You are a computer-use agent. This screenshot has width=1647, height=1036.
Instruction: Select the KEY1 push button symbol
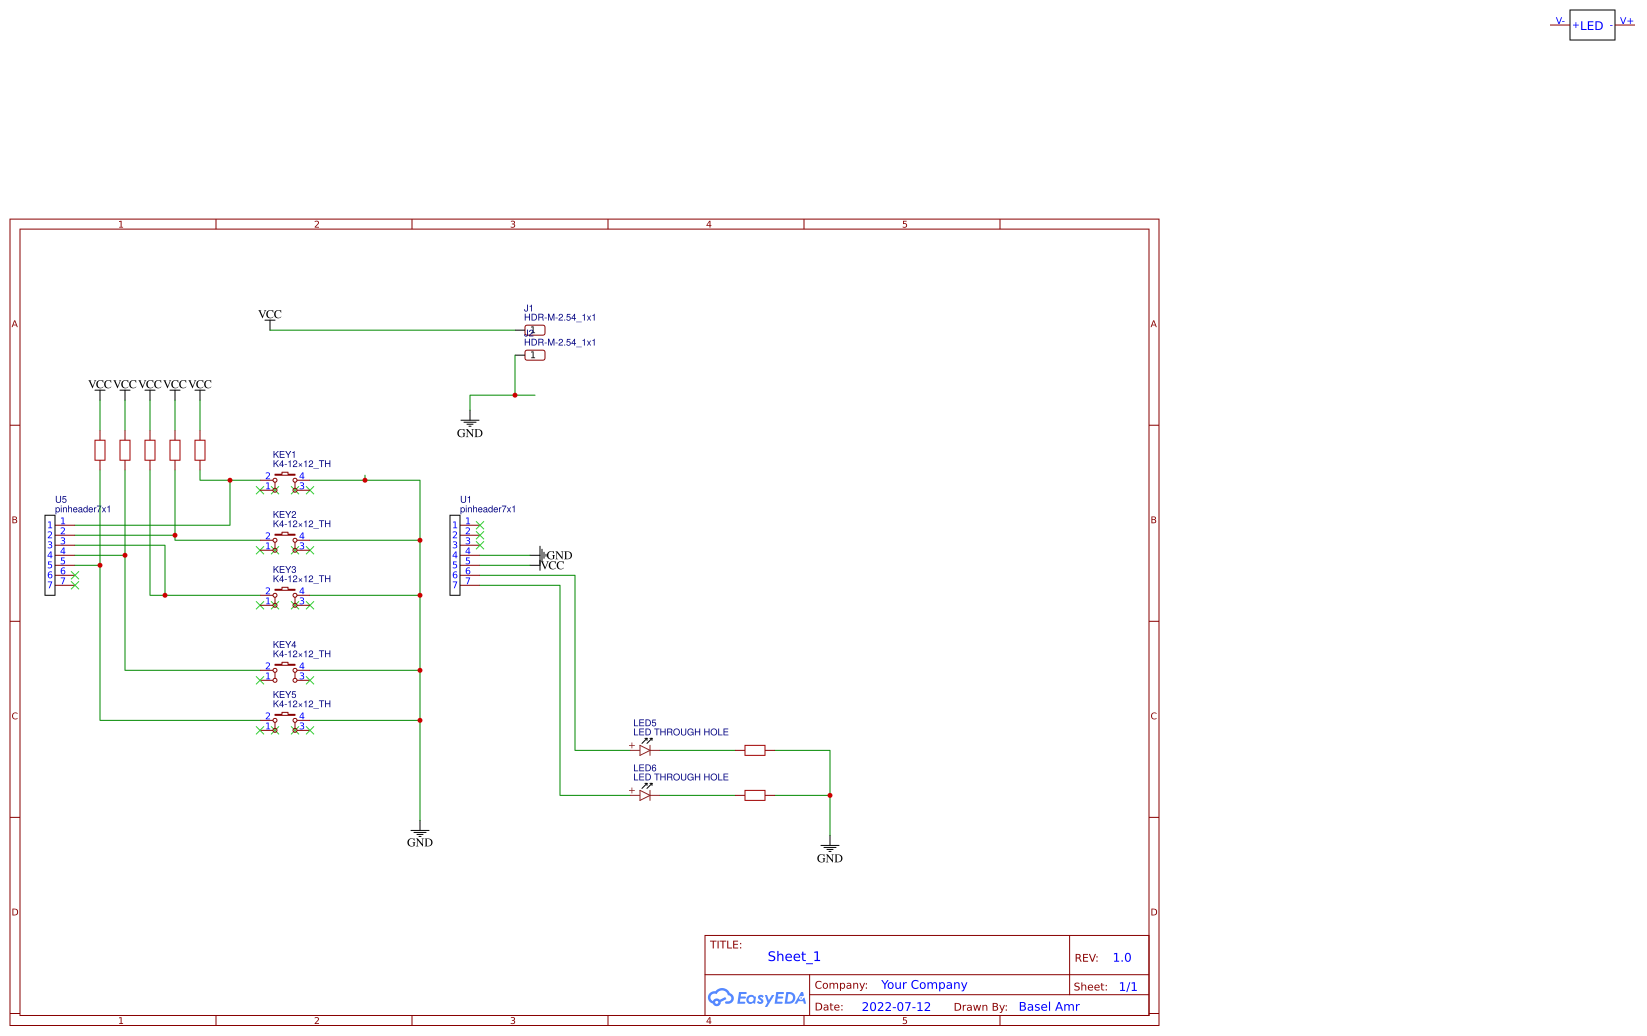pyautogui.click(x=285, y=481)
